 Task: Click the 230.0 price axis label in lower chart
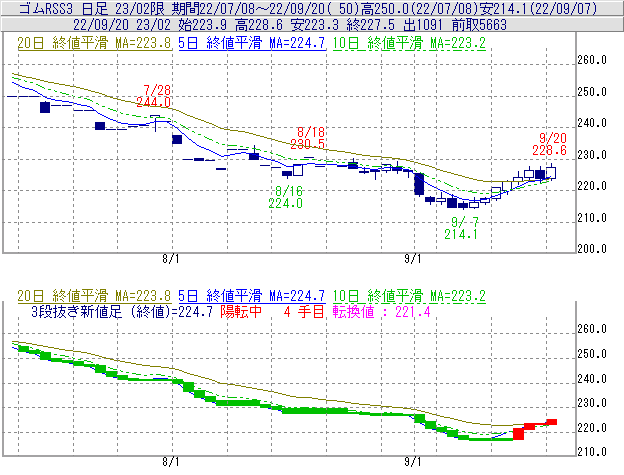(x=592, y=403)
